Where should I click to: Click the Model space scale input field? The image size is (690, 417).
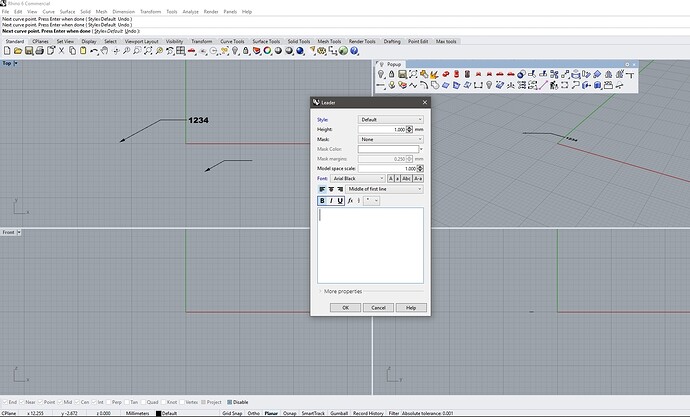coord(387,168)
